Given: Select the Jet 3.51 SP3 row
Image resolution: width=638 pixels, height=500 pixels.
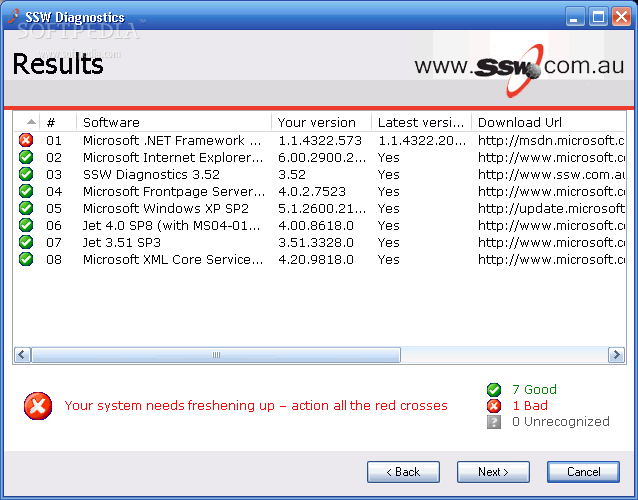Looking at the screenshot, I should tap(320, 242).
